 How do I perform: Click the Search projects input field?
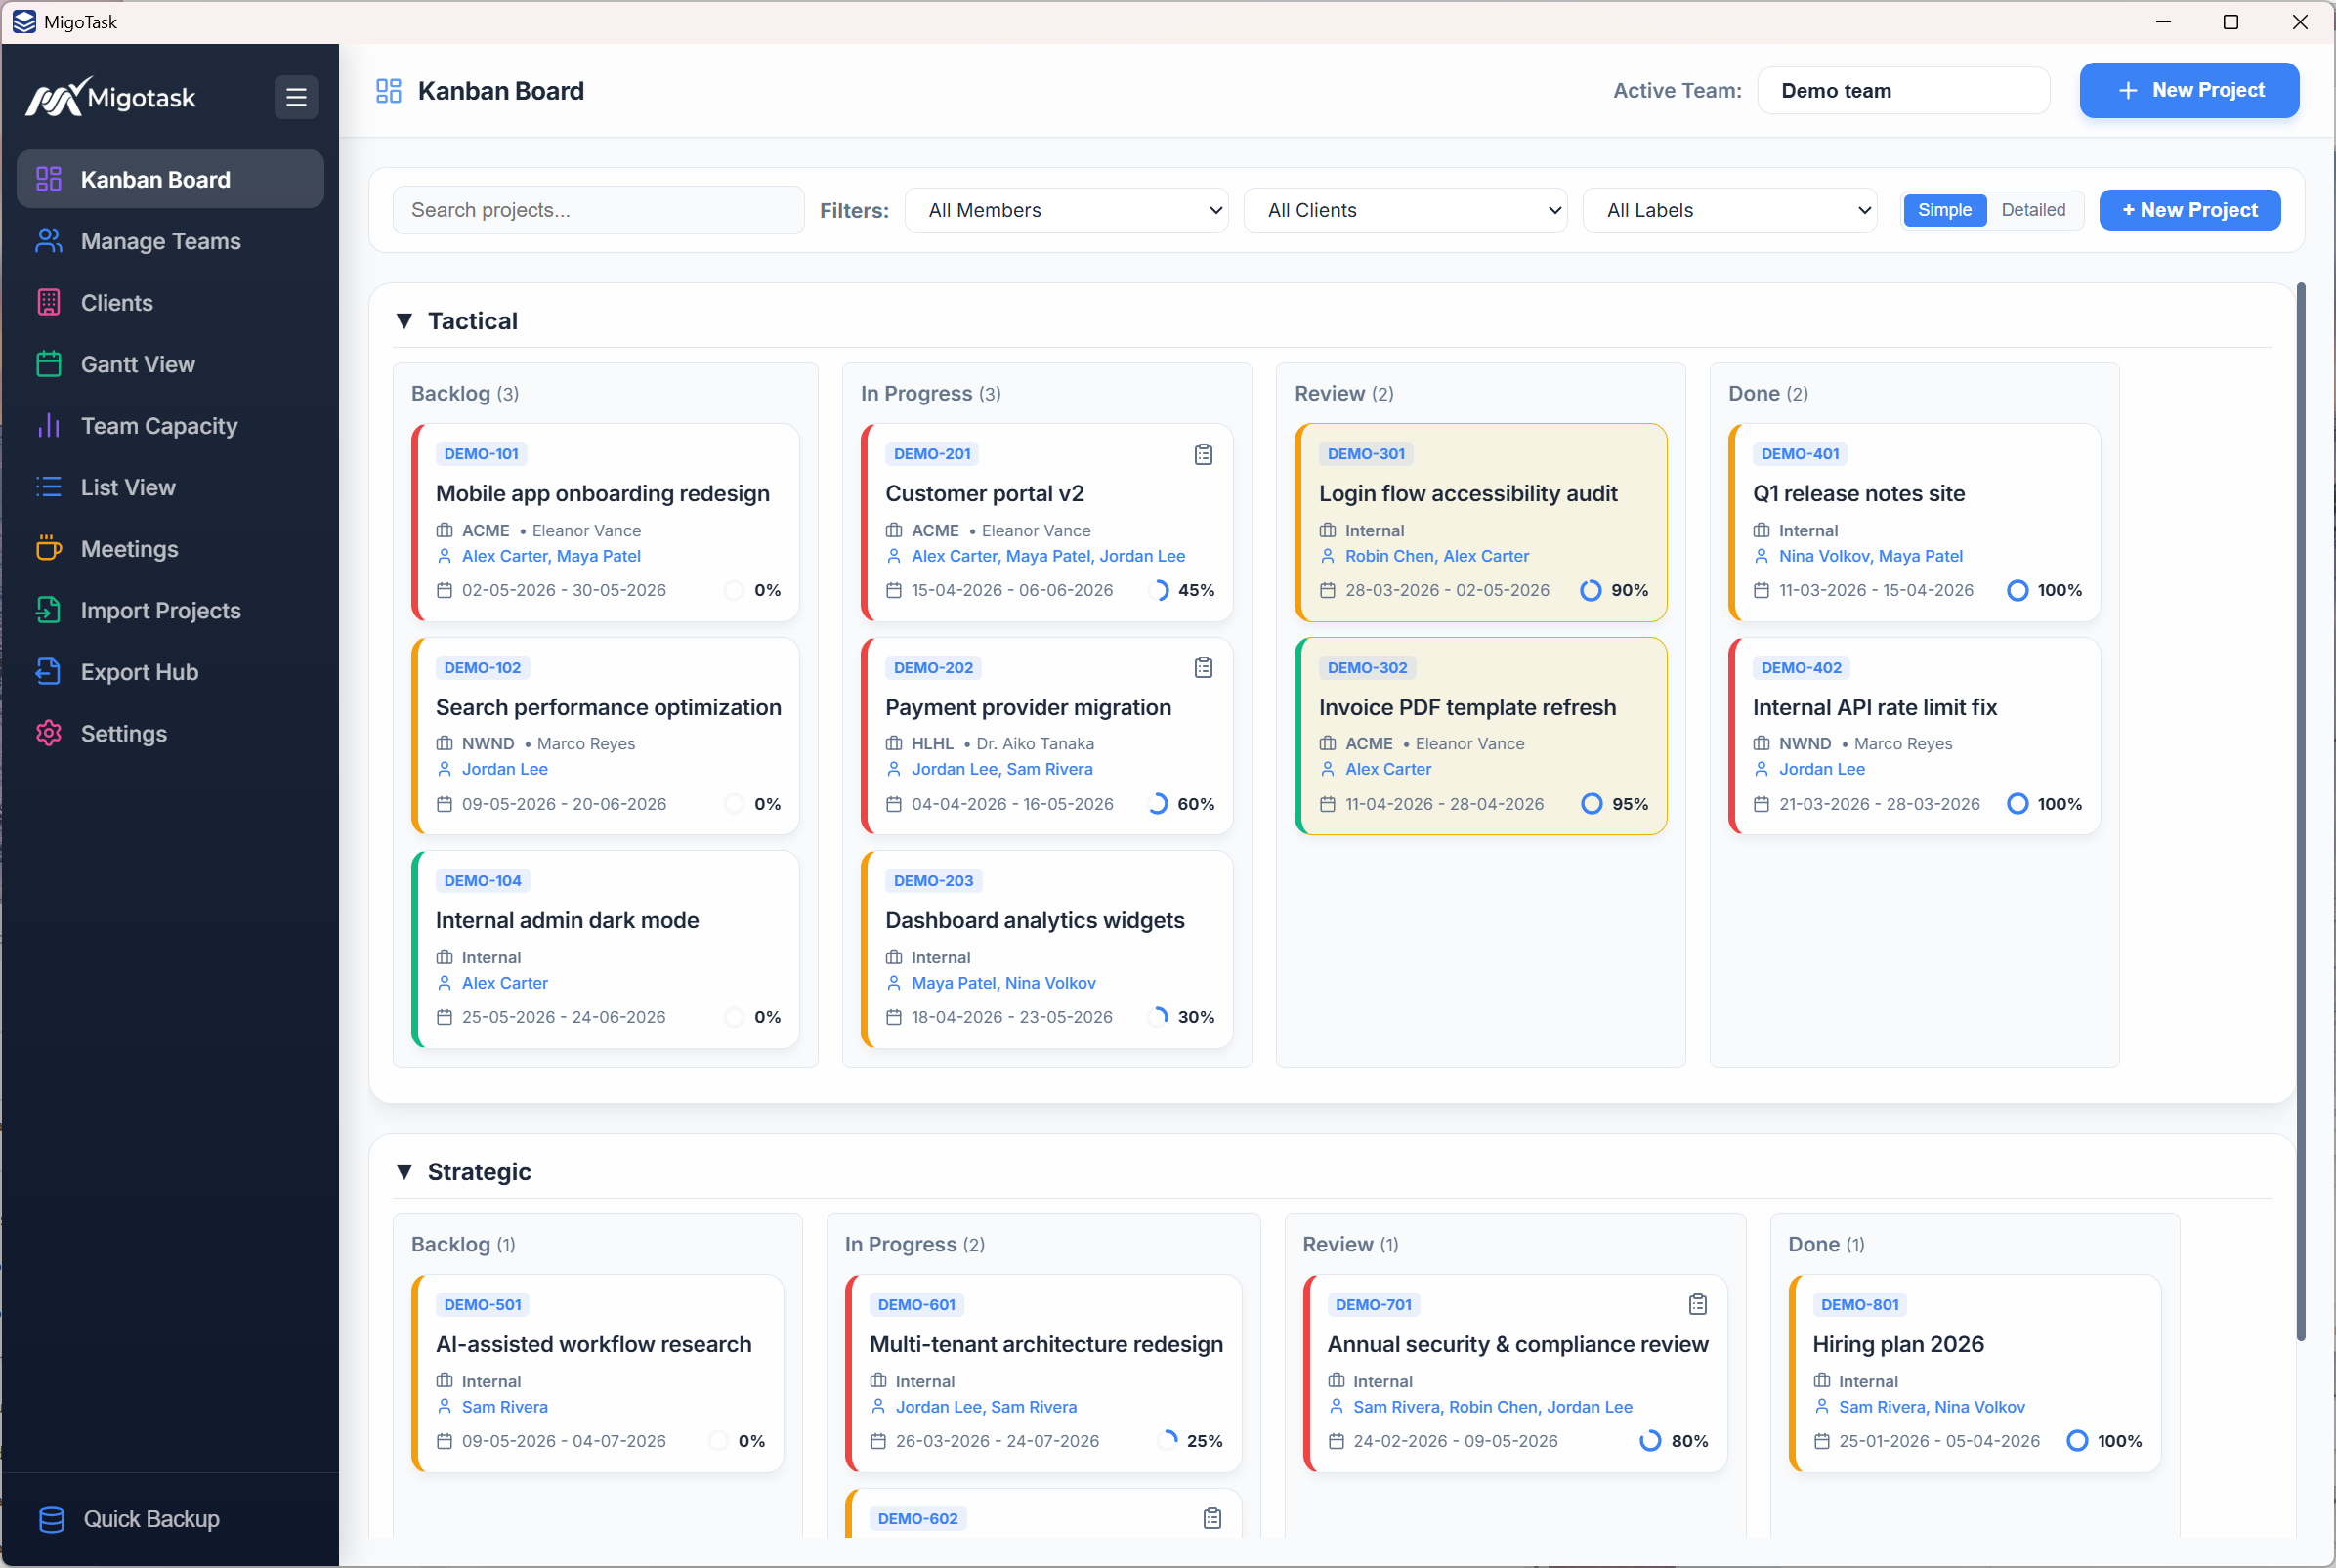tap(598, 210)
